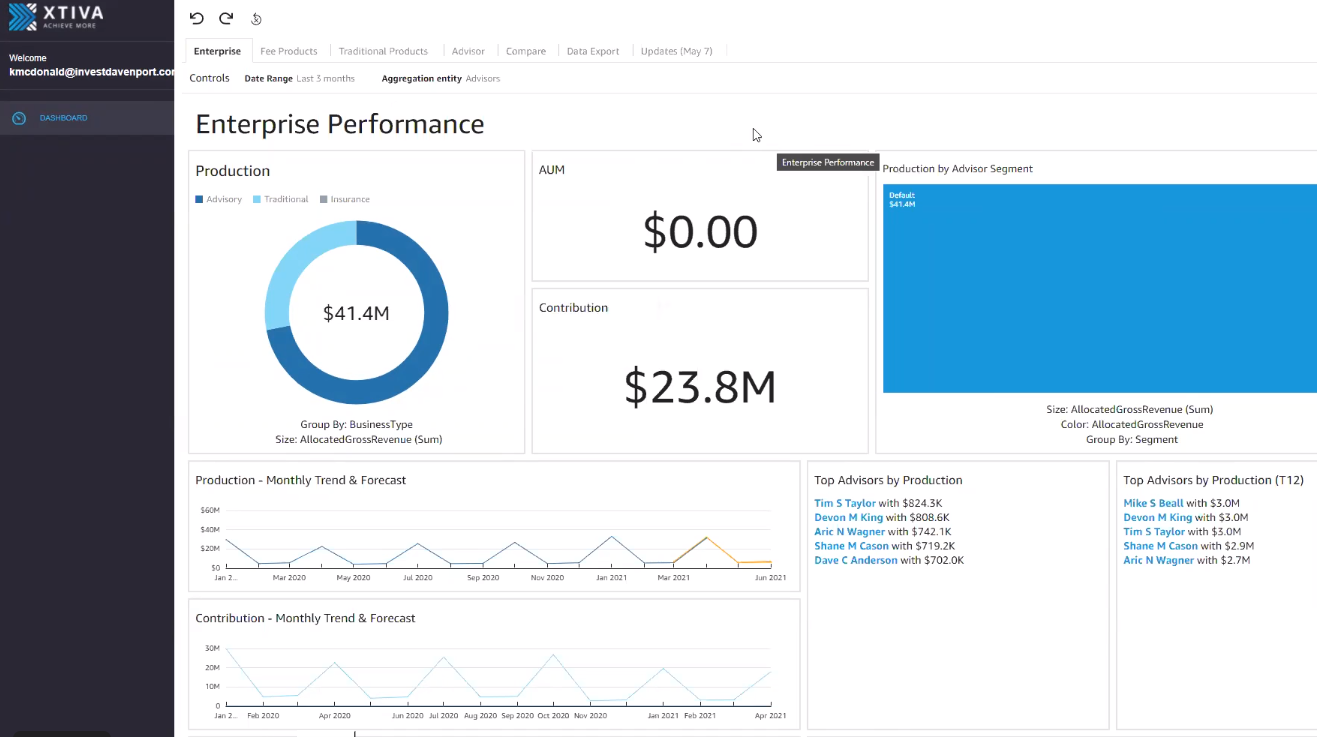
Task: Click the Redo arrow icon
Action: coord(225,18)
